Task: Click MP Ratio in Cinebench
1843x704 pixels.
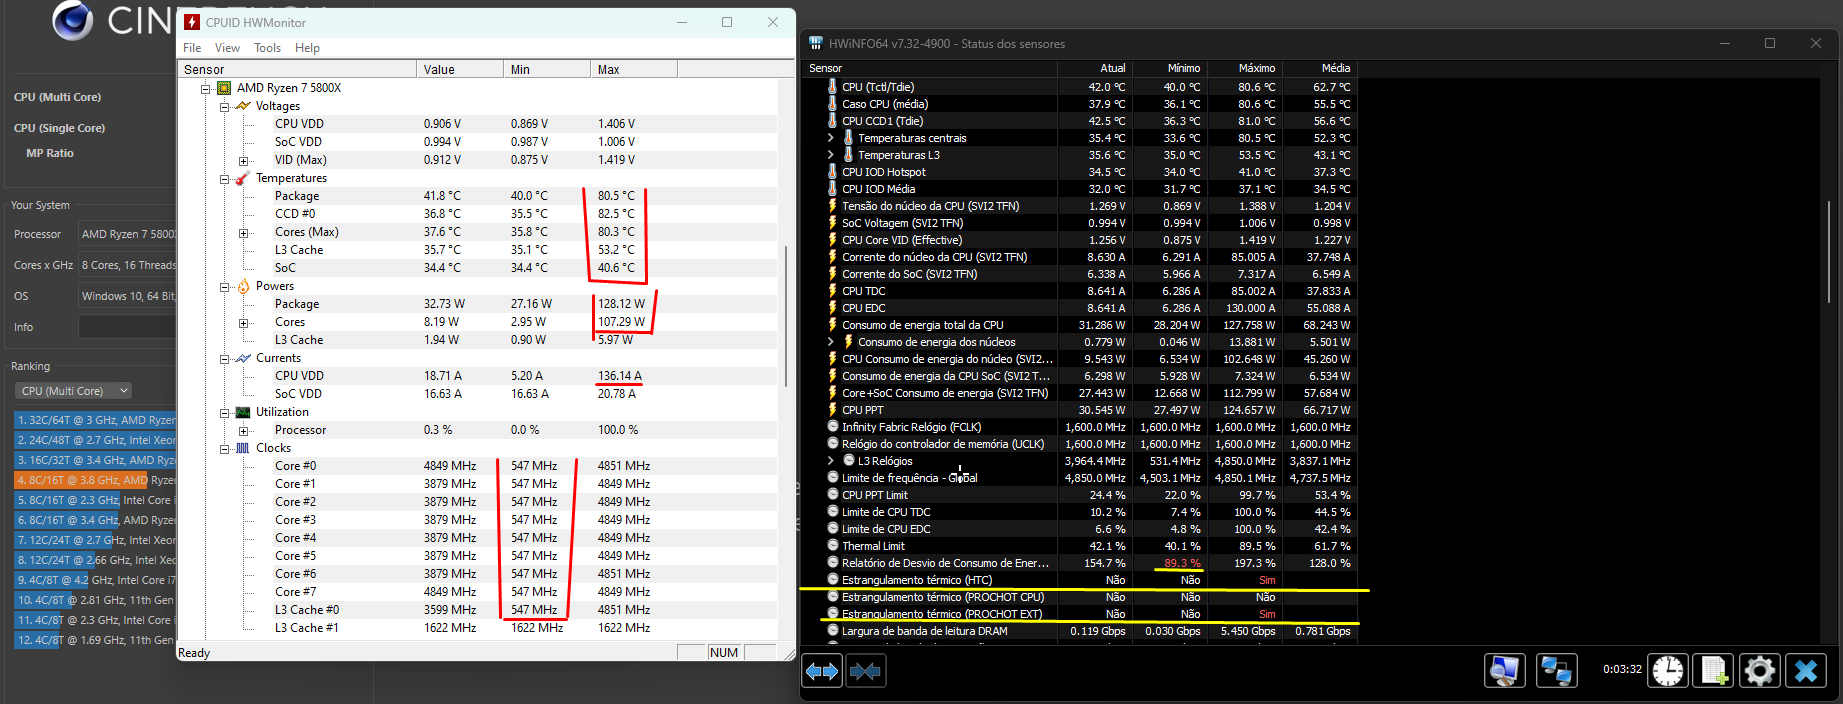Action: (x=50, y=153)
